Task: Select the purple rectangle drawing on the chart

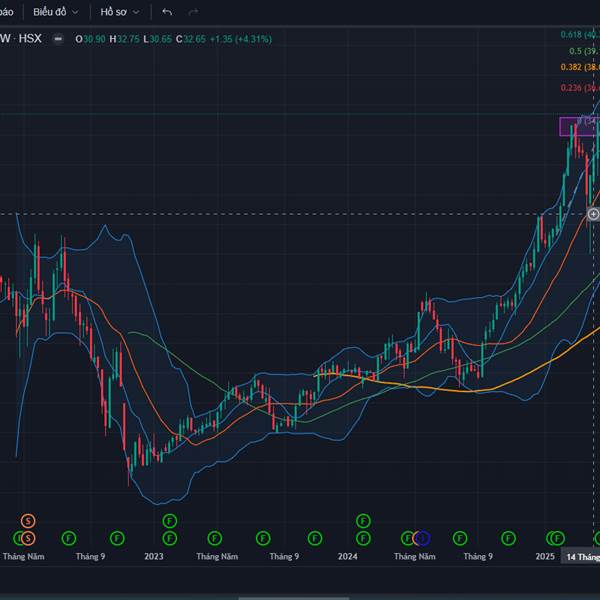Action: (x=579, y=127)
